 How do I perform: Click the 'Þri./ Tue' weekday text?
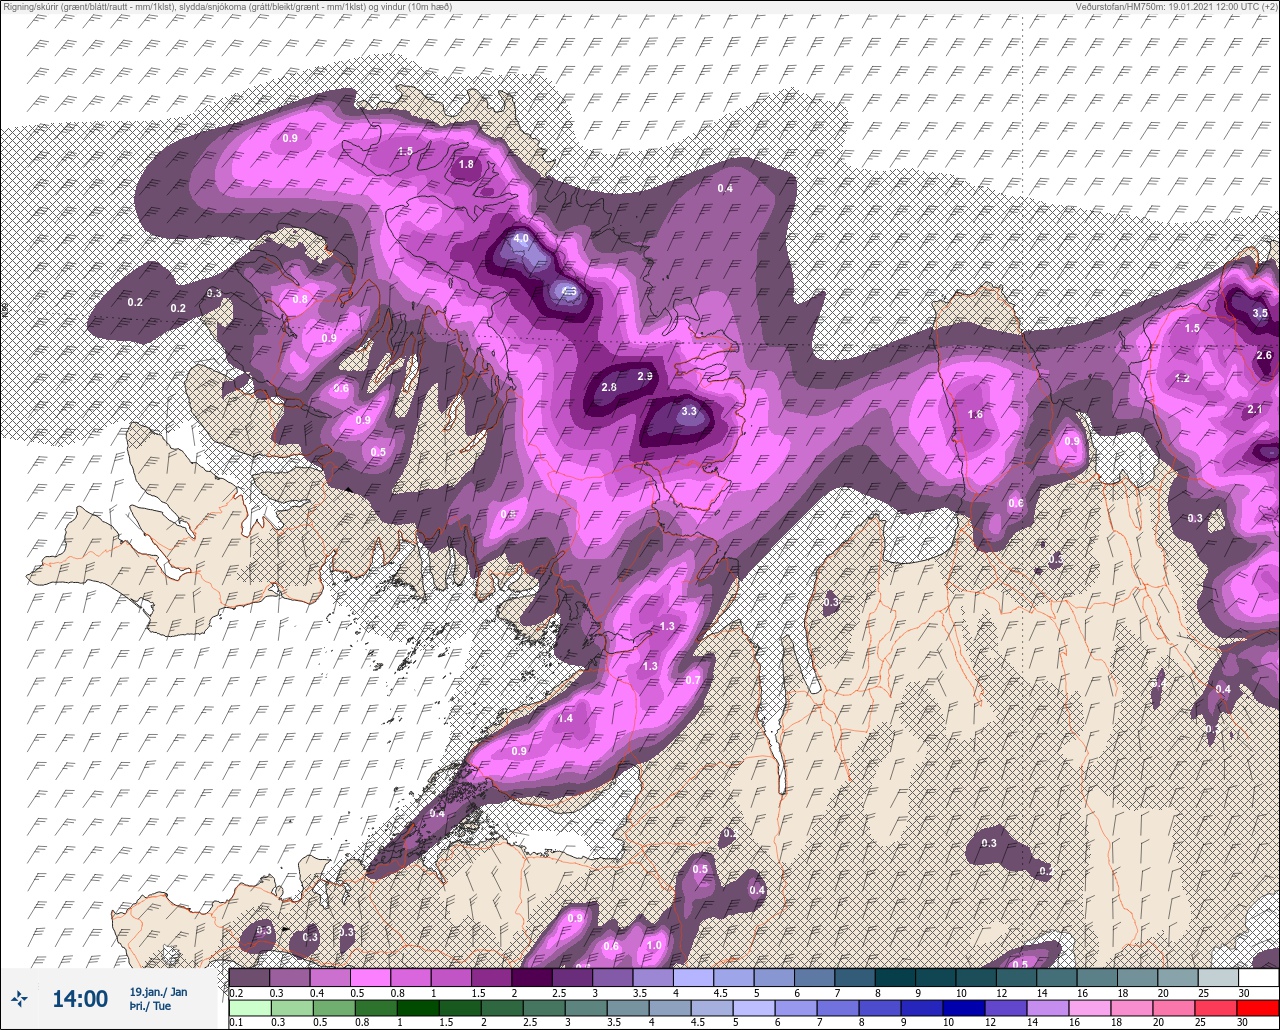(150, 1006)
